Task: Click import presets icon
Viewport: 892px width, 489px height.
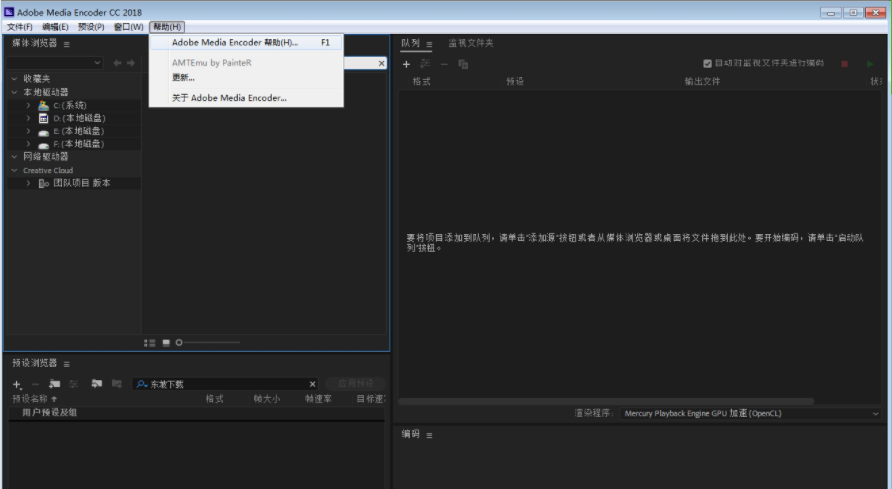Action: point(97,384)
